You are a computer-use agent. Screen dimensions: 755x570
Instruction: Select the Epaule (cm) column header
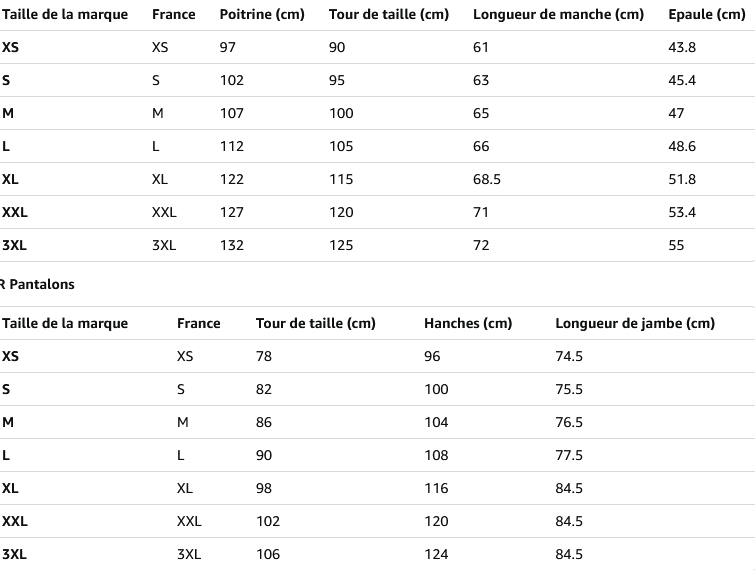[706, 14]
